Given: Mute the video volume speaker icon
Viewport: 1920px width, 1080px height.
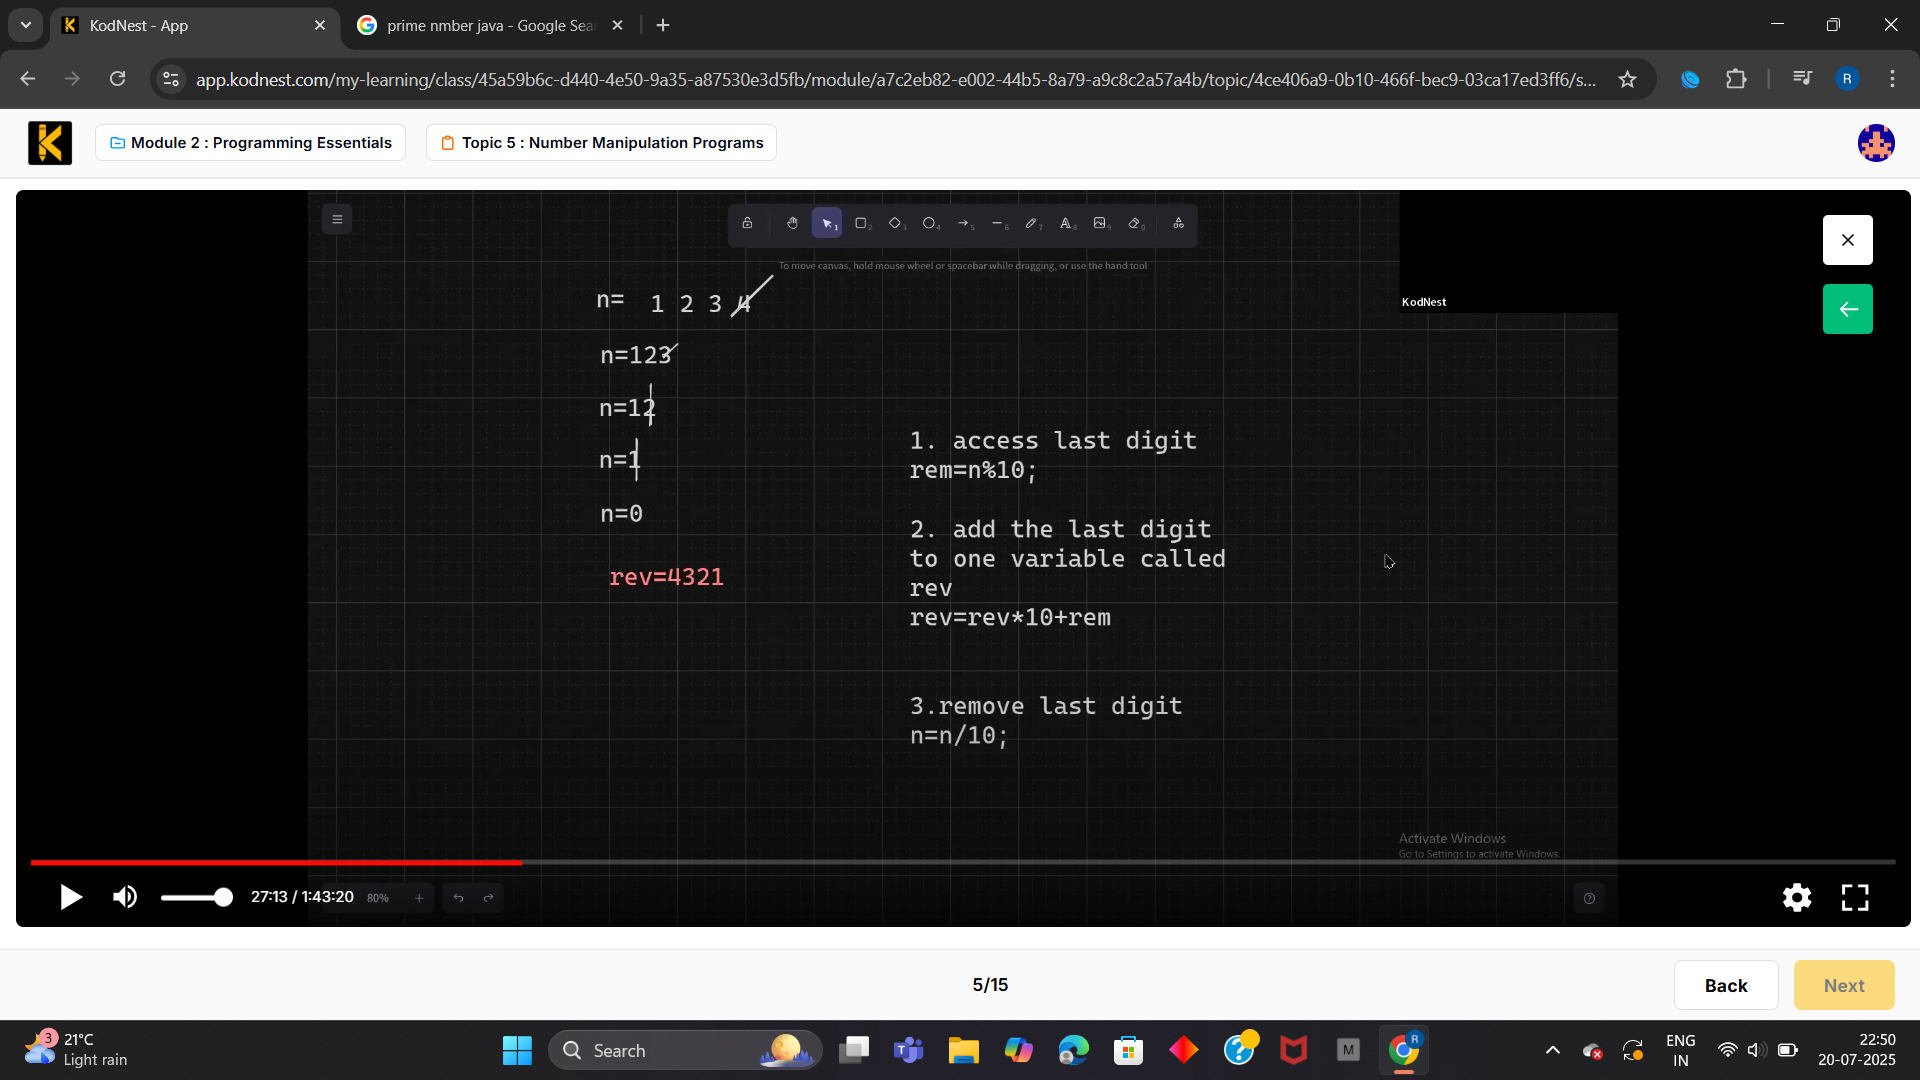Looking at the screenshot, I should click(125, 897).
